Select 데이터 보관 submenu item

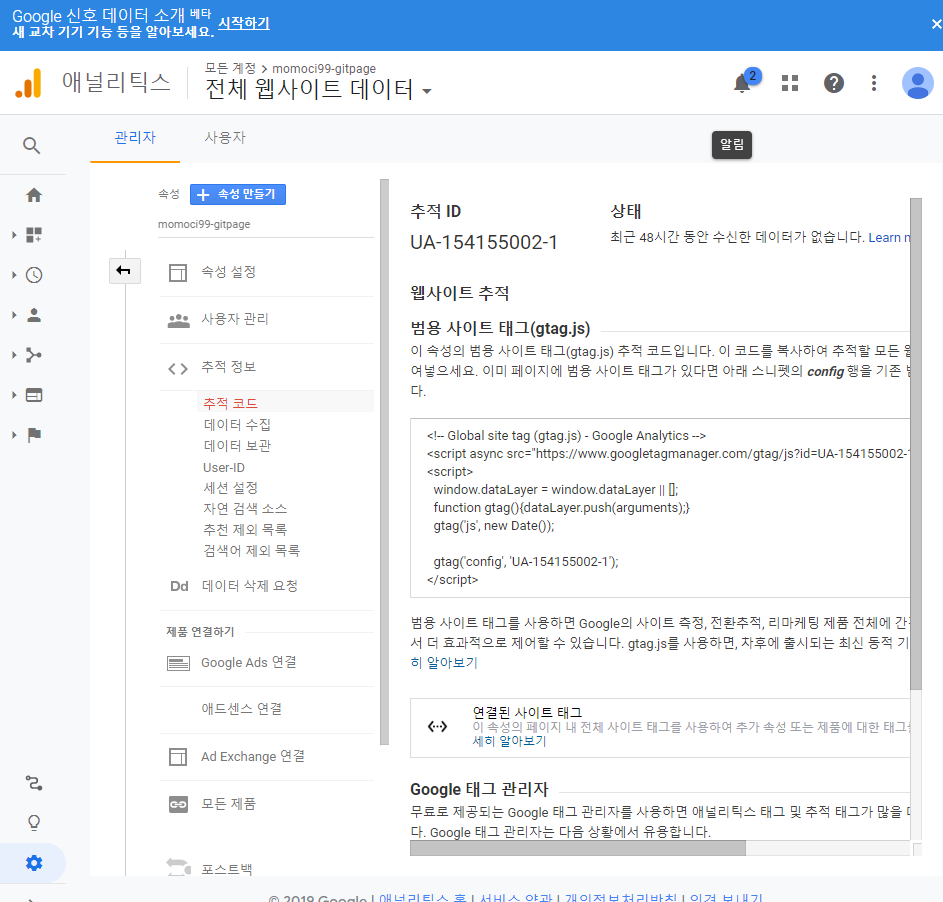[237, 446]
